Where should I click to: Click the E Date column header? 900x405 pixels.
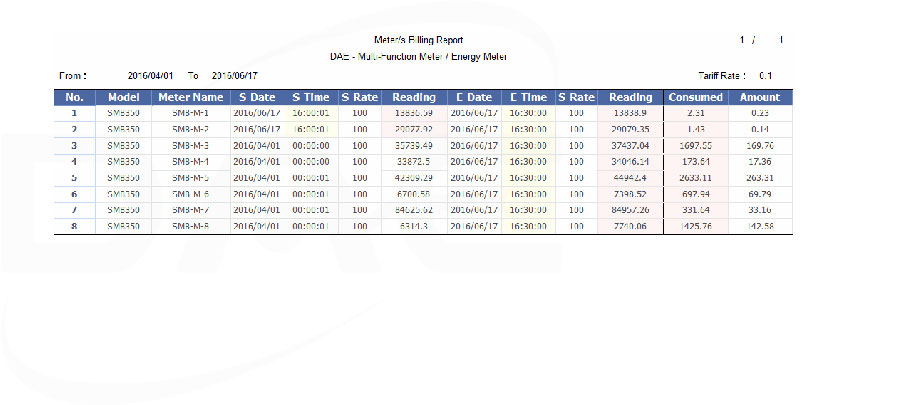click(x=474, y=98)
